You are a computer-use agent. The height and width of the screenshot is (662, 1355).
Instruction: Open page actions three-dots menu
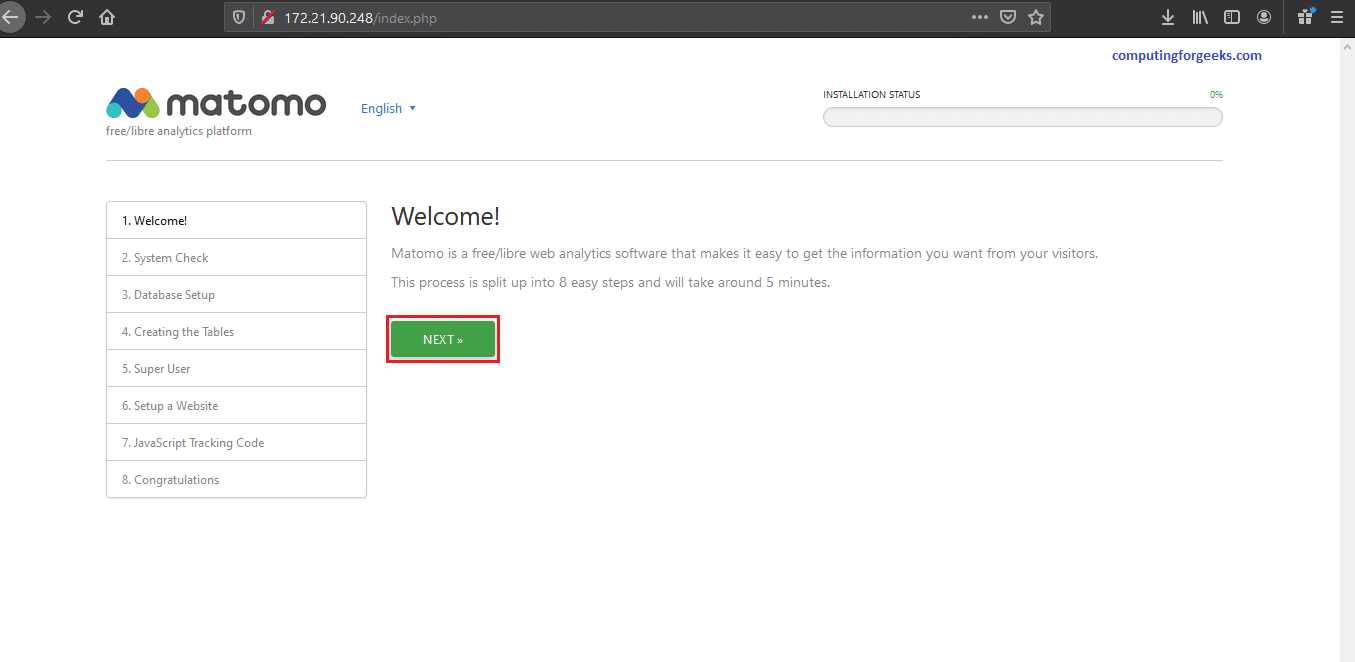point(980,17)
